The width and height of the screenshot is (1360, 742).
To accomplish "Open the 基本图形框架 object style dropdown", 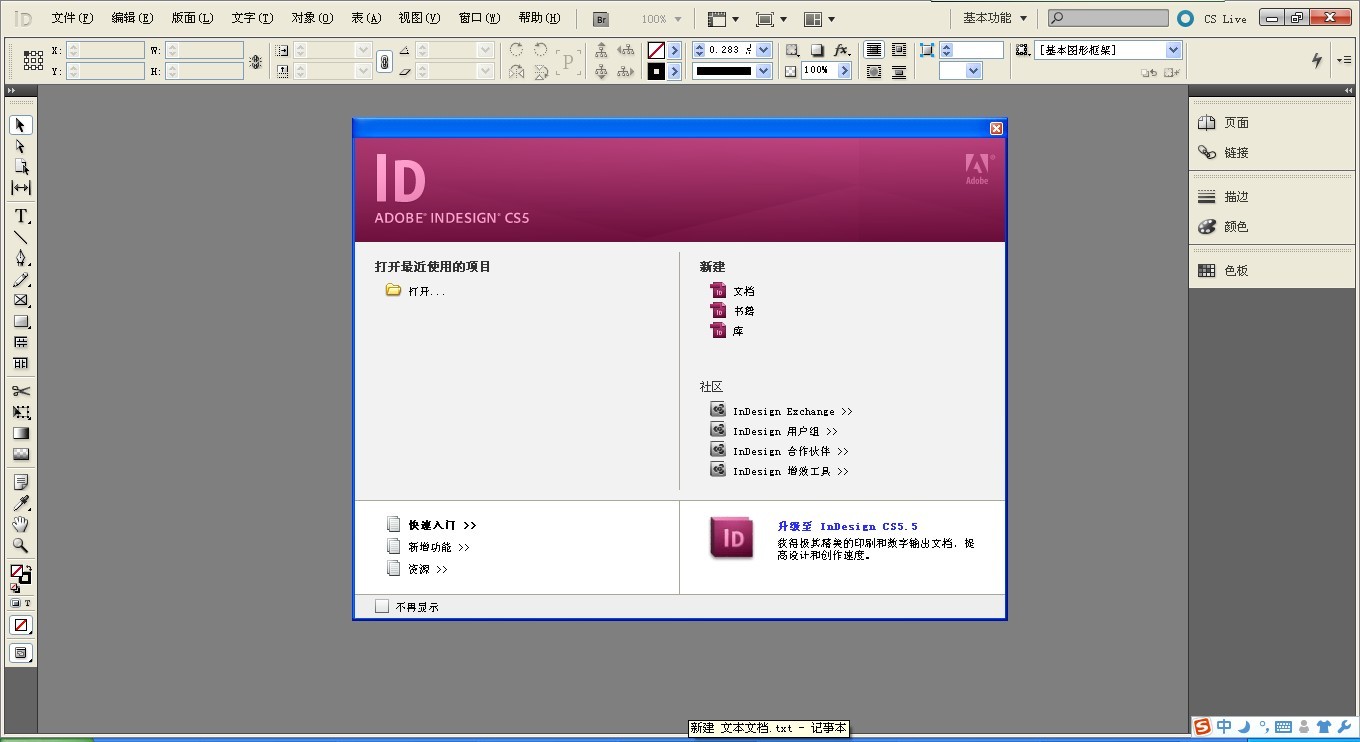I will [x=1173, y=50].
